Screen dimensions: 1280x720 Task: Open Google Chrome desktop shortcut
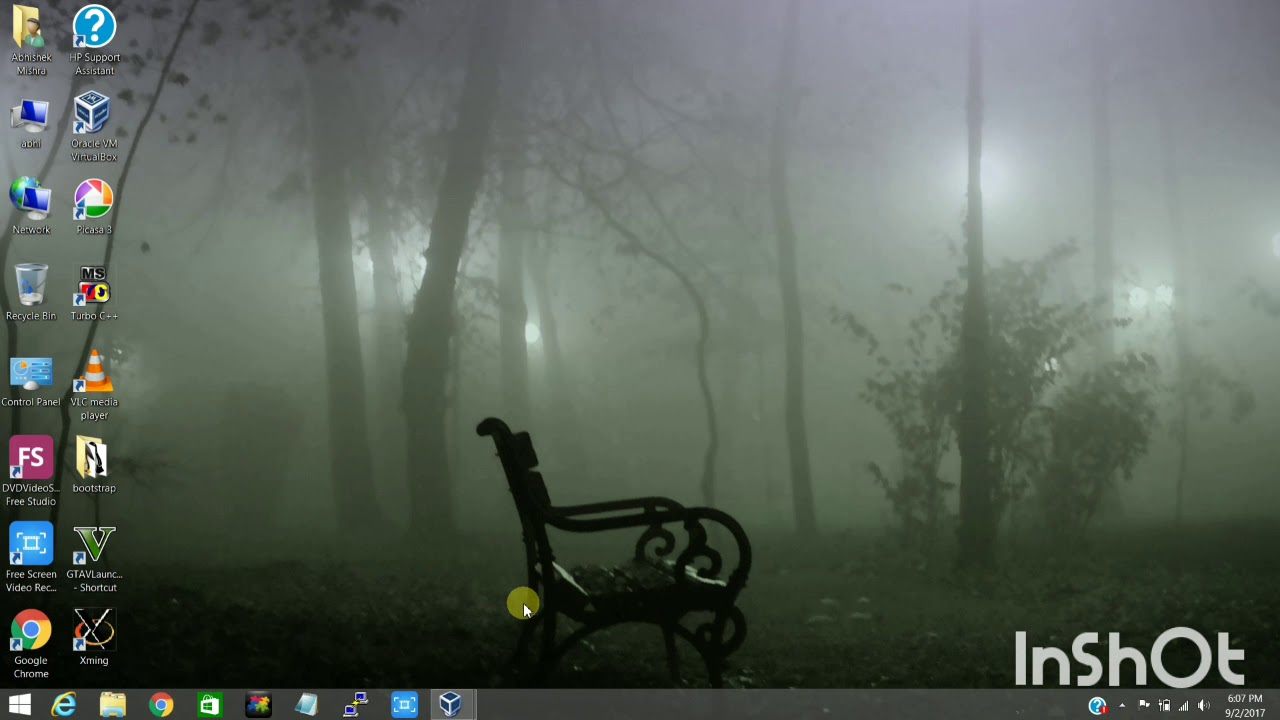(x=31, y=645)
